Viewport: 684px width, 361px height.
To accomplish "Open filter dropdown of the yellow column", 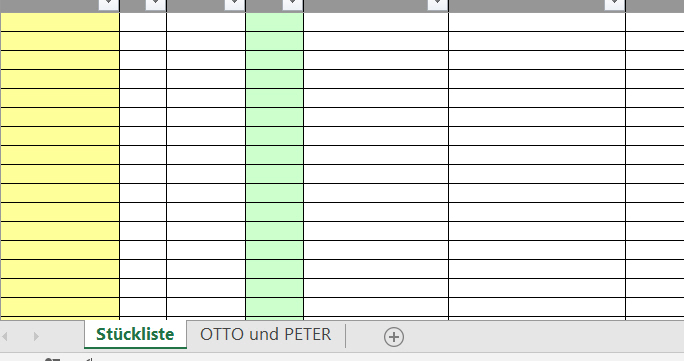I will click(109, 4).
